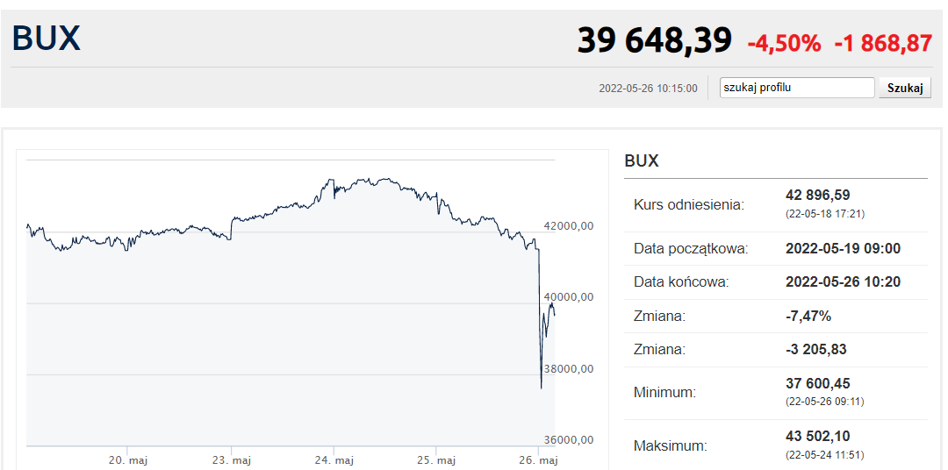This screenshot has height=470, width=948.
Task: Click the 38000,00 price axis label
Action: pos(568,368)
